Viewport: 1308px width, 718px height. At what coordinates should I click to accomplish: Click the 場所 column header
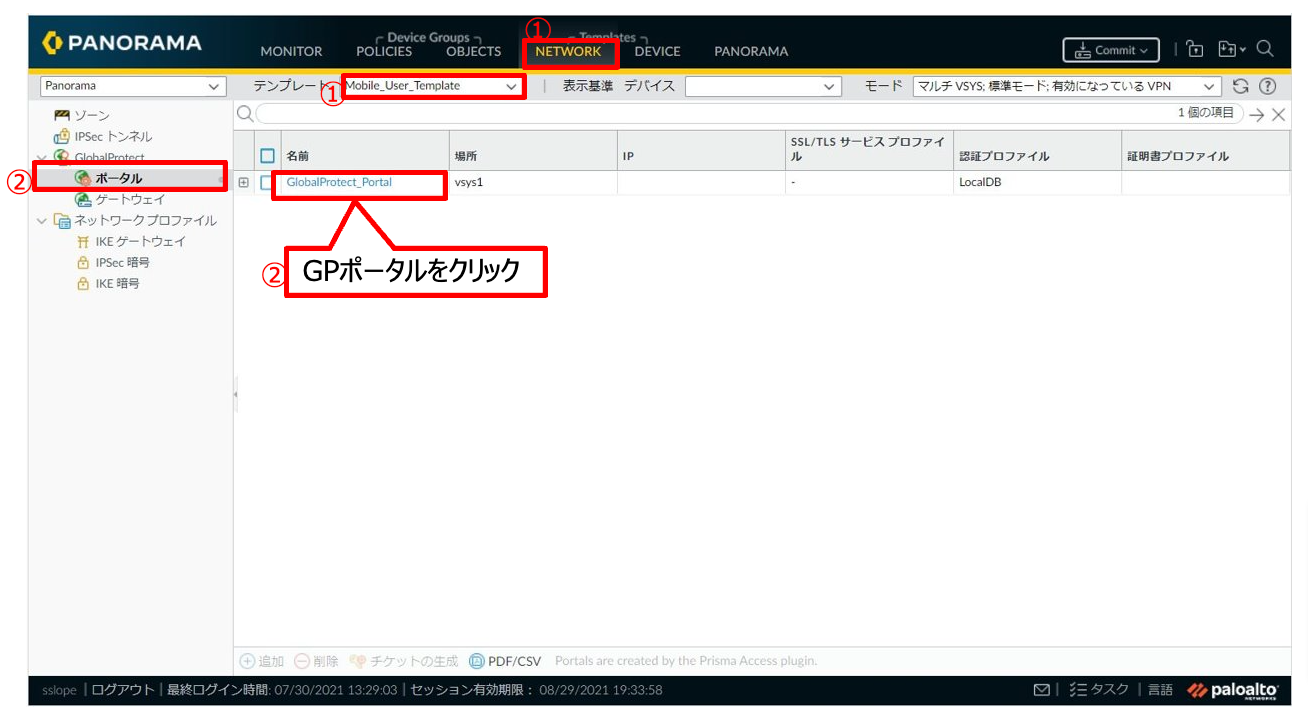[466, 156]
